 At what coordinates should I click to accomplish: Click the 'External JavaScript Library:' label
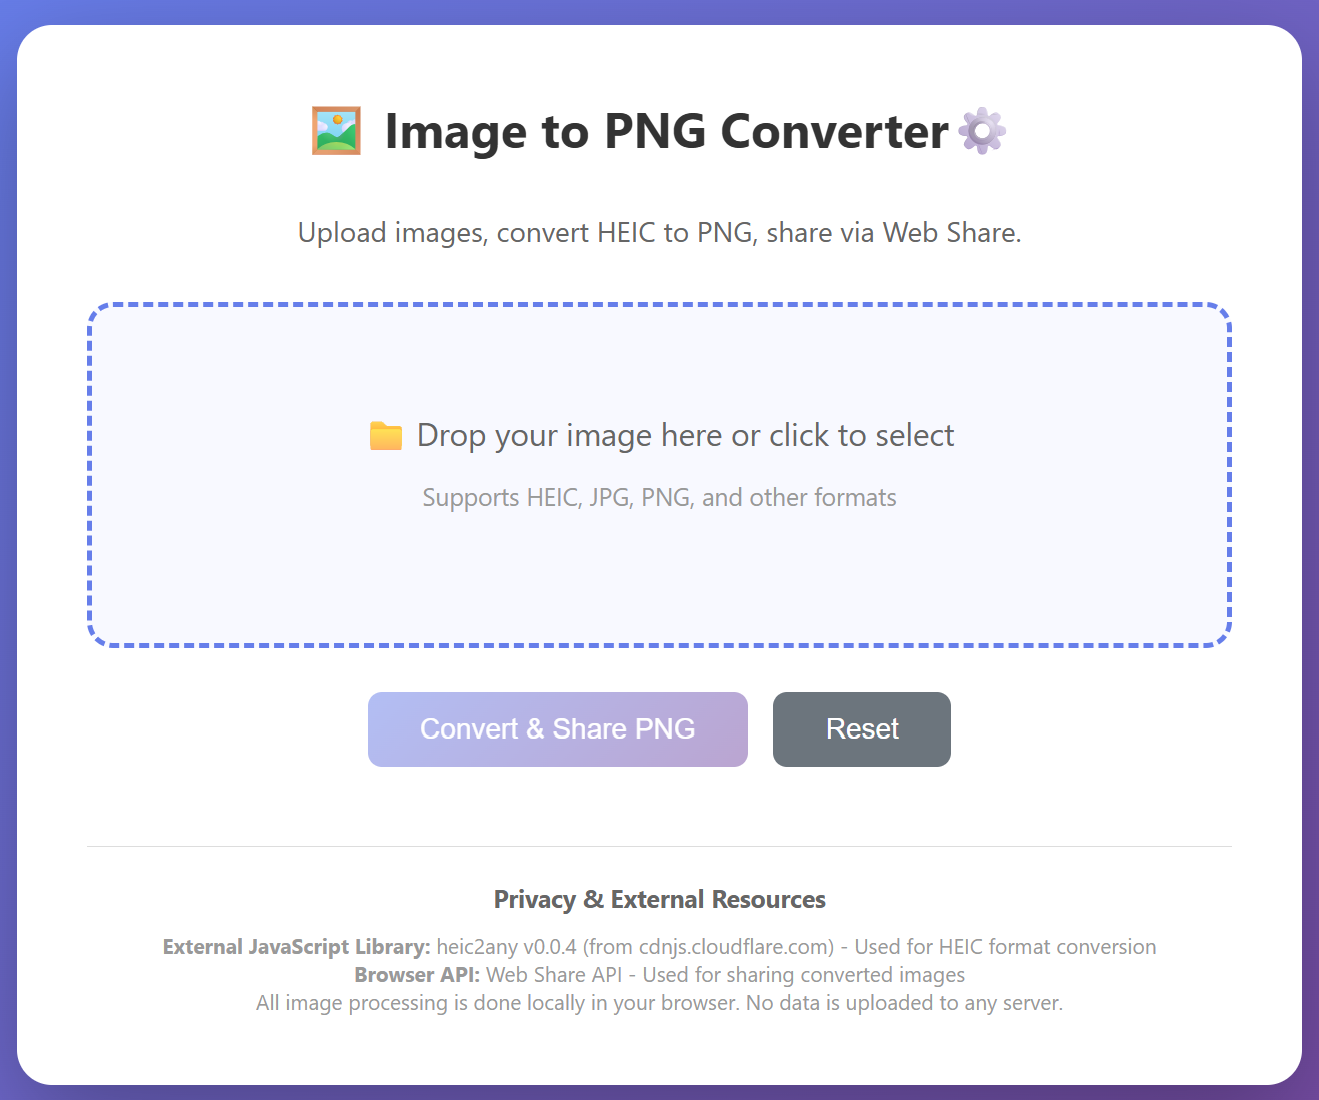click(x=296, y=946)
